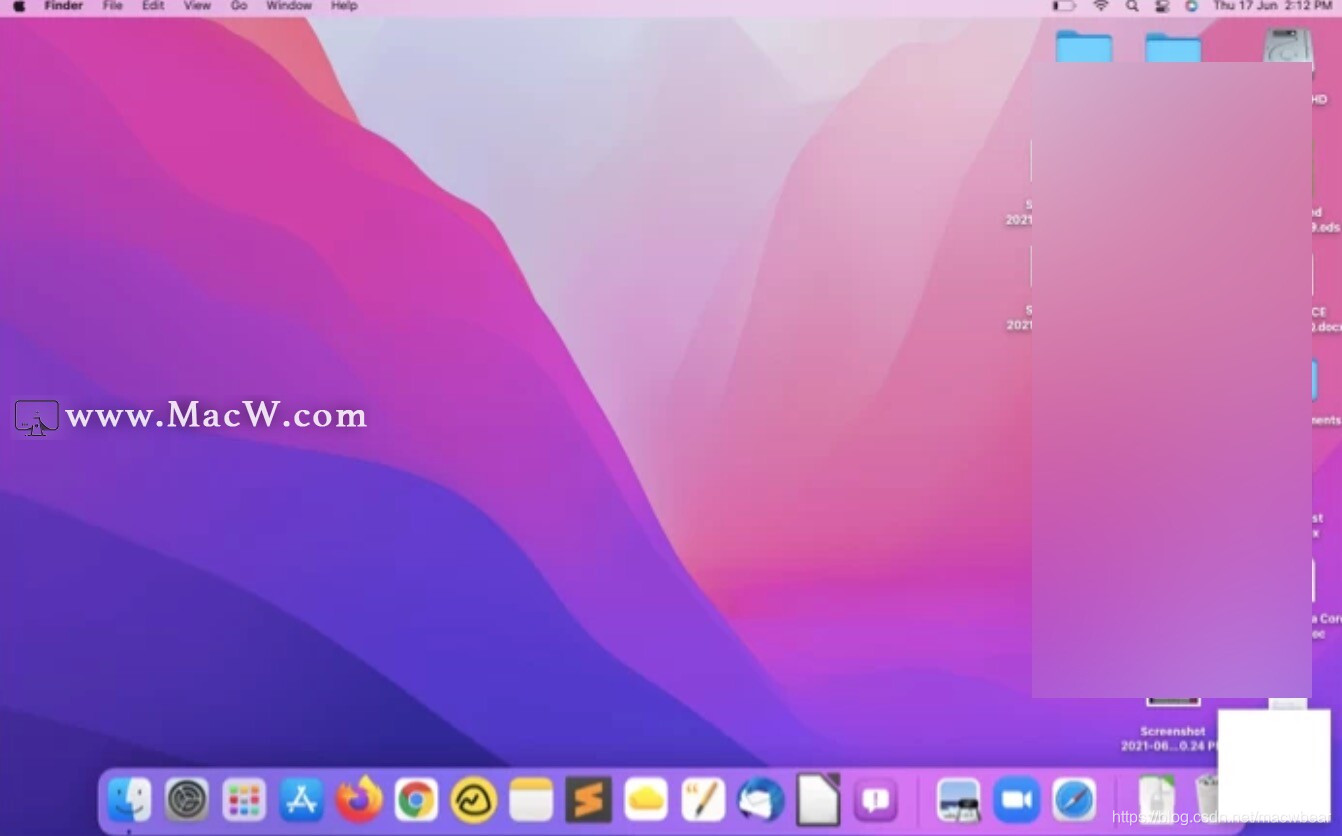
Task: Launch Safari from the Dock
Action: [x=1074, y=800]
